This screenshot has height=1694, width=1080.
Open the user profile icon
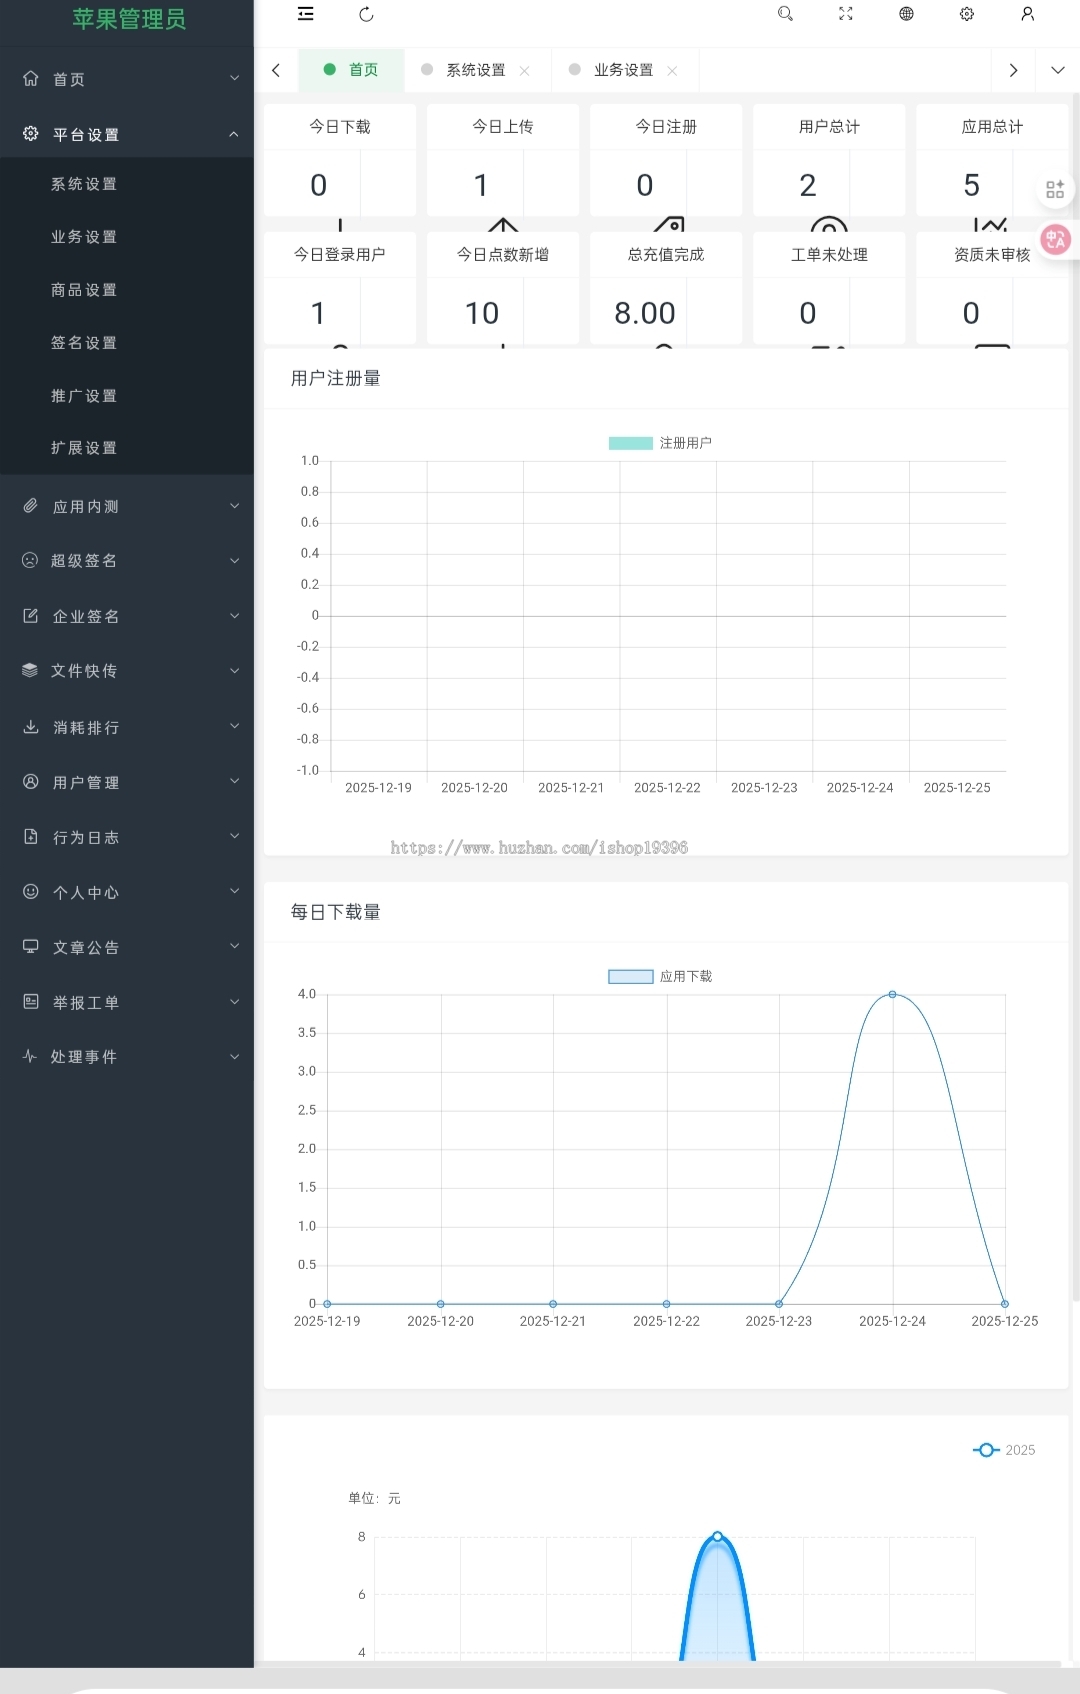[x=1027, y=14]
